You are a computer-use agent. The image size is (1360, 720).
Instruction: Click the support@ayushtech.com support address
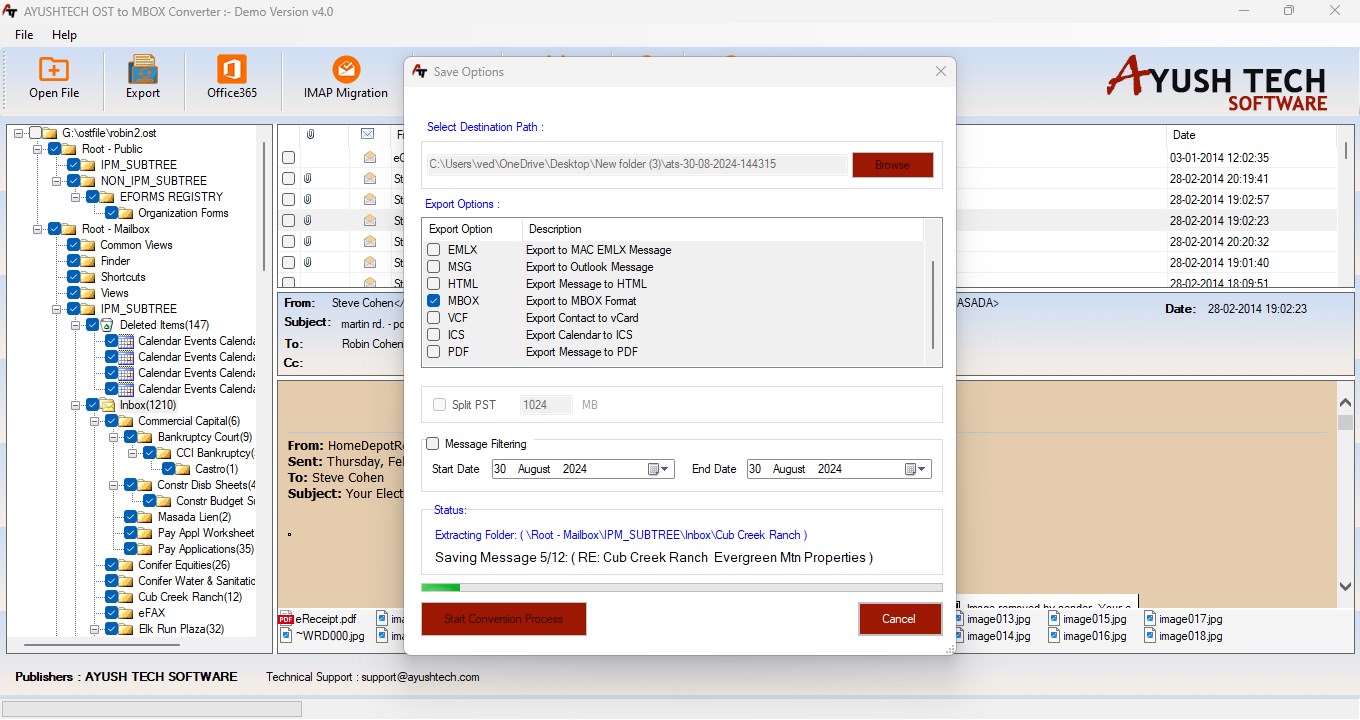420,677
